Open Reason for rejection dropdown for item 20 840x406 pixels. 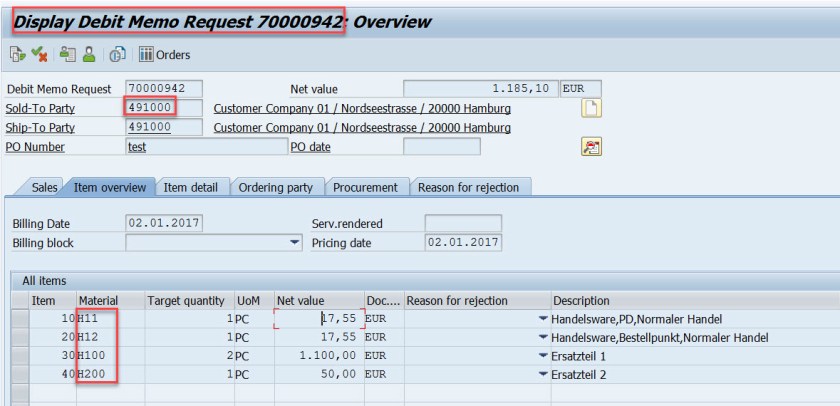click(543, 337)
